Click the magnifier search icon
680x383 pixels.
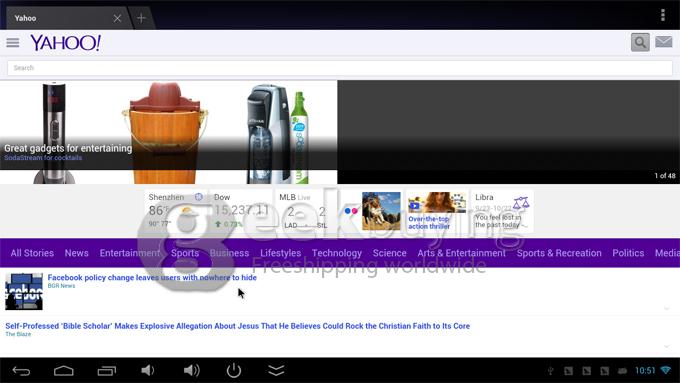640,43
